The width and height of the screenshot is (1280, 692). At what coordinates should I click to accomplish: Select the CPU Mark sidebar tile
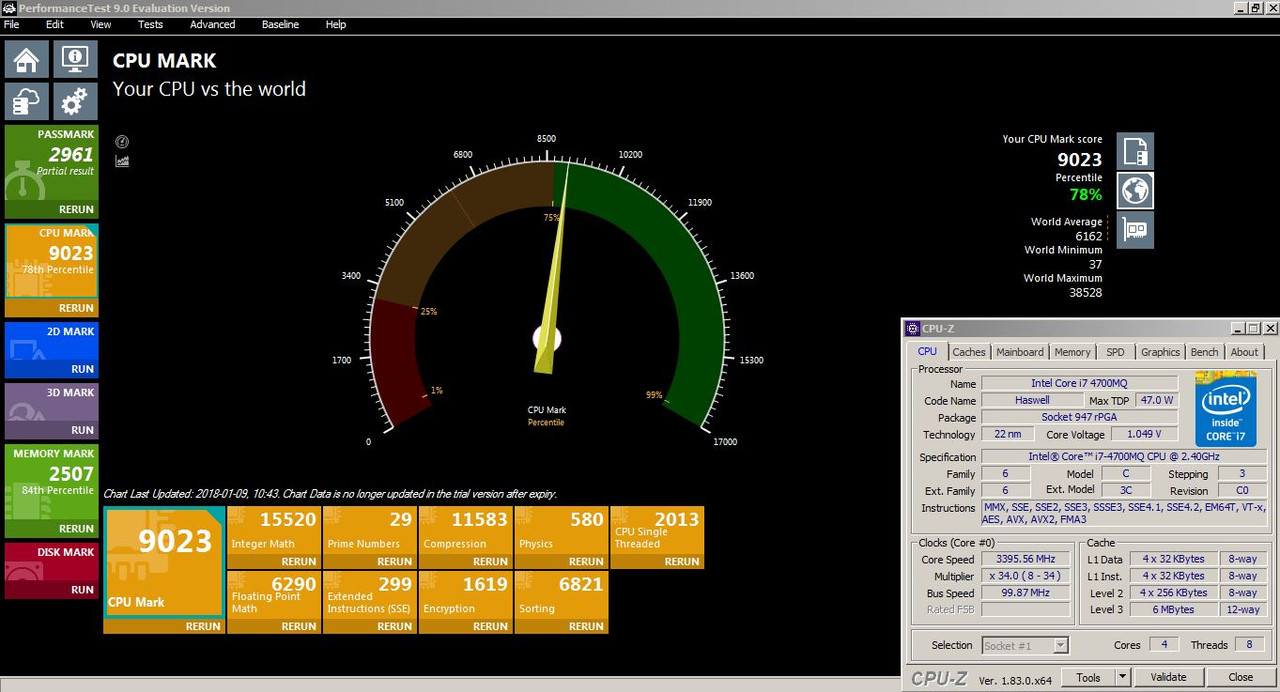[x=51, y=261]
